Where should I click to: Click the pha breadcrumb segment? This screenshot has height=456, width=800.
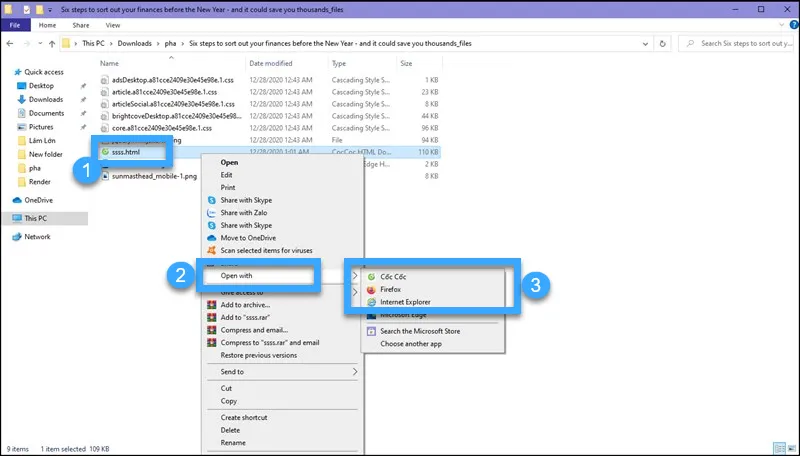170,43
